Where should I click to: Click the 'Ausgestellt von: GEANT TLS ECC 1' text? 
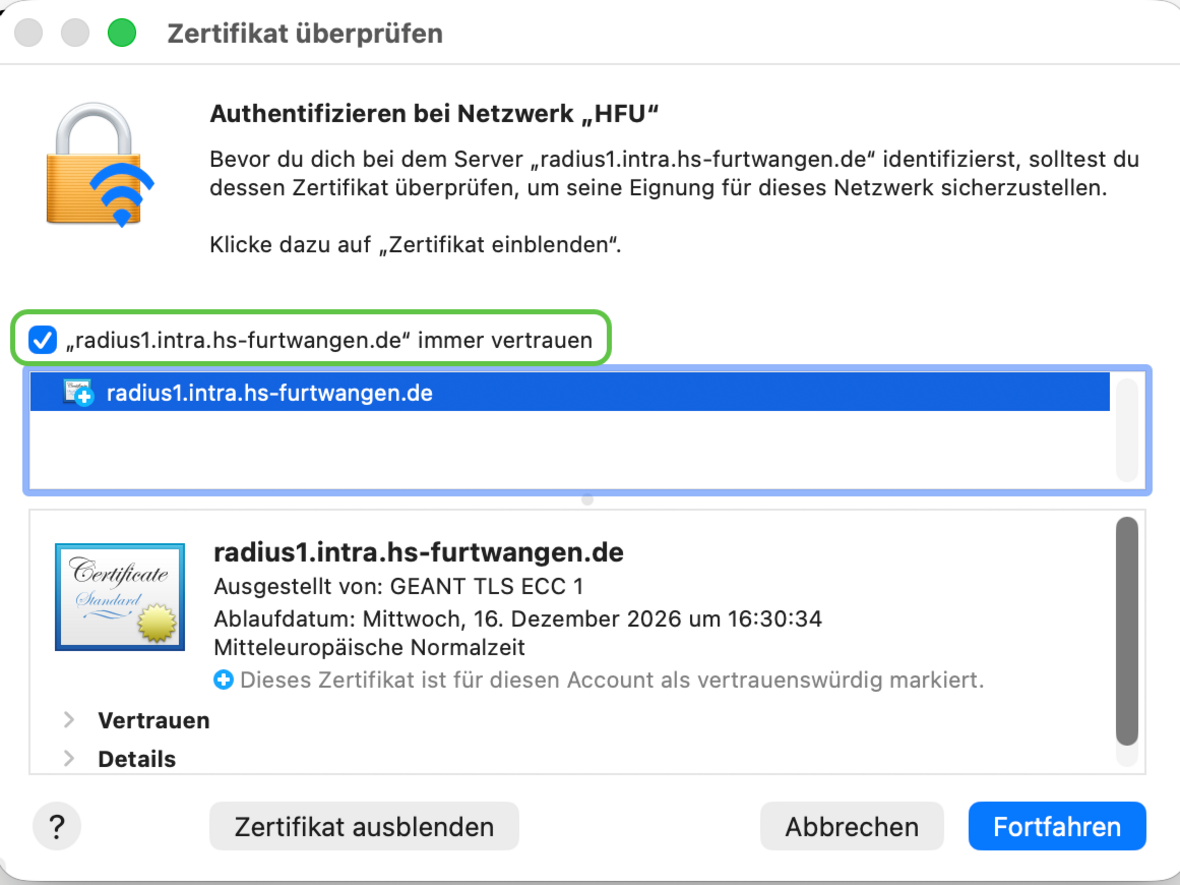click(x=398, y=586)
